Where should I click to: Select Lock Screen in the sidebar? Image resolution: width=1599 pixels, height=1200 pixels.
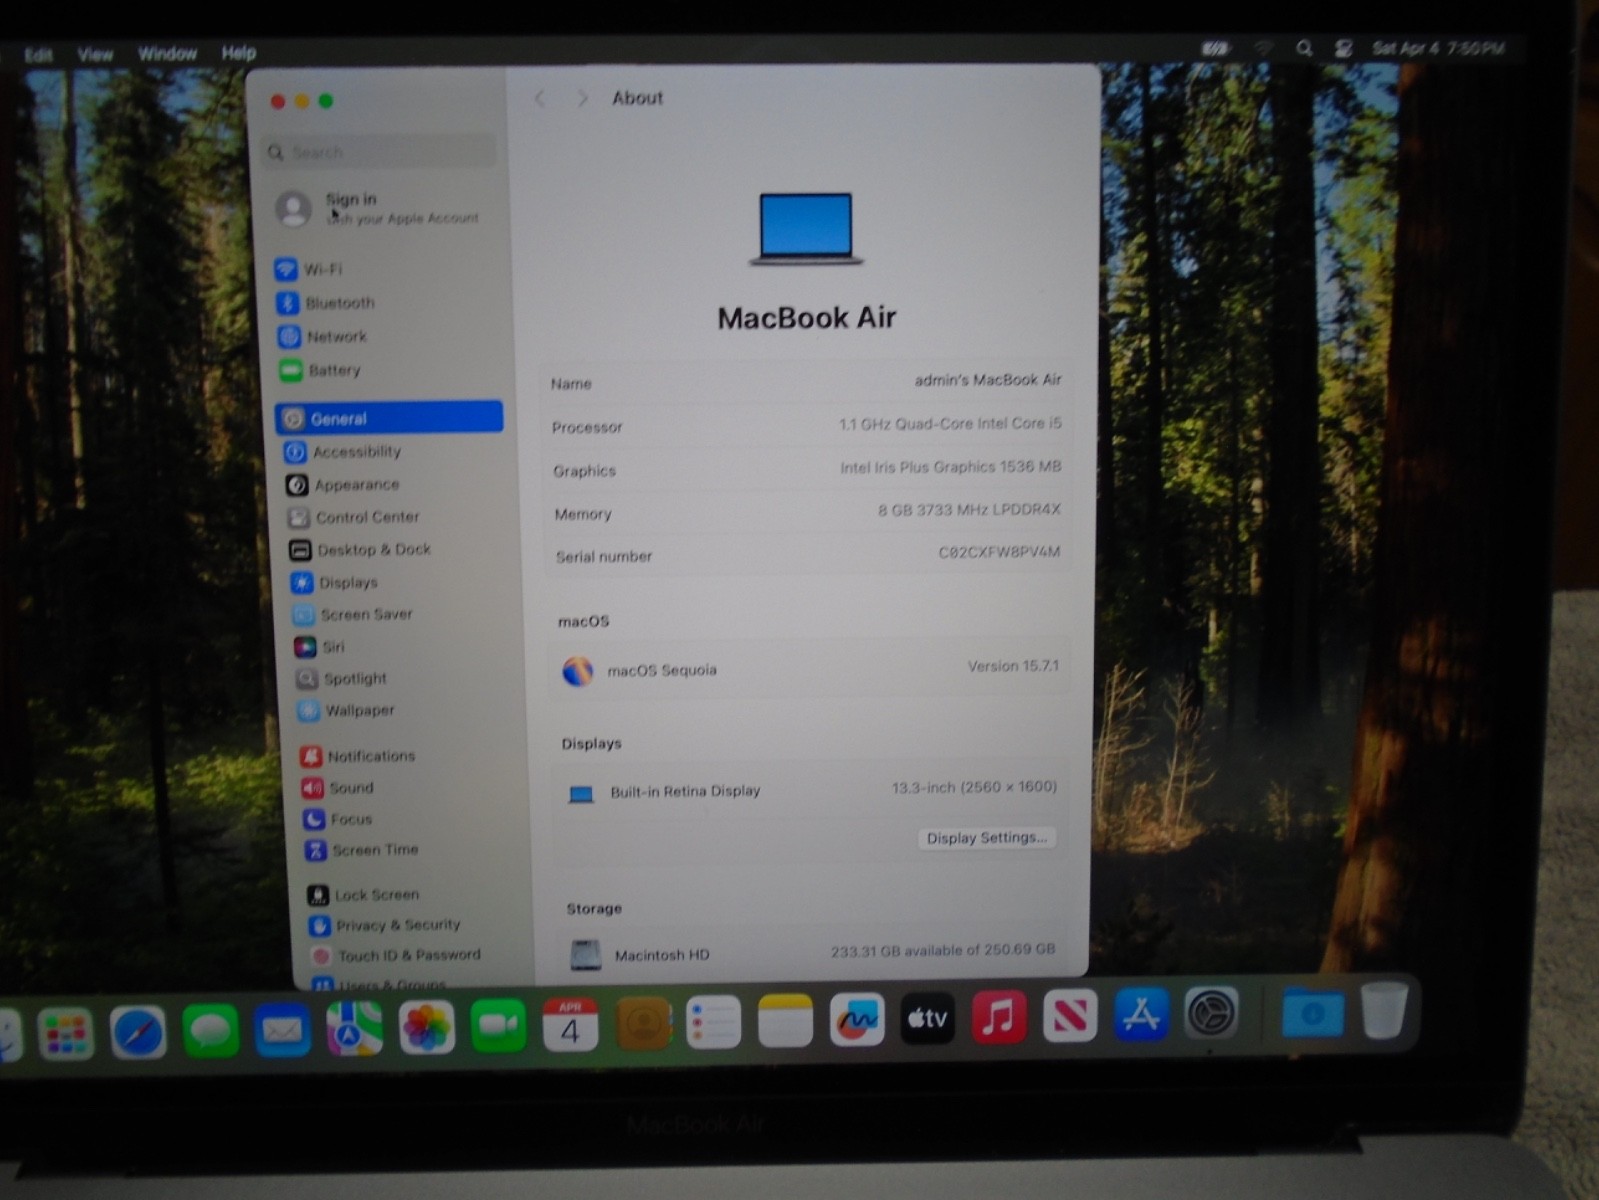click(x=363, y=895)
